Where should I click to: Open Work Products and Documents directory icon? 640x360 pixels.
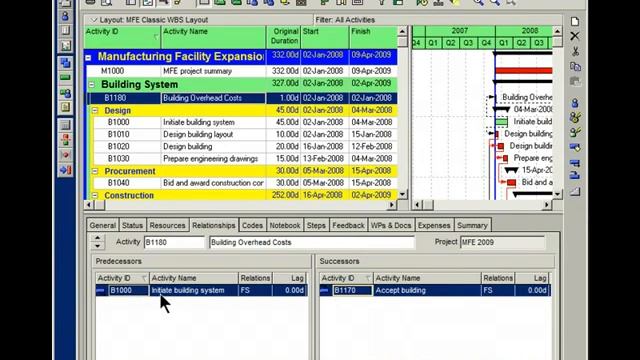(x=65, y=107)
